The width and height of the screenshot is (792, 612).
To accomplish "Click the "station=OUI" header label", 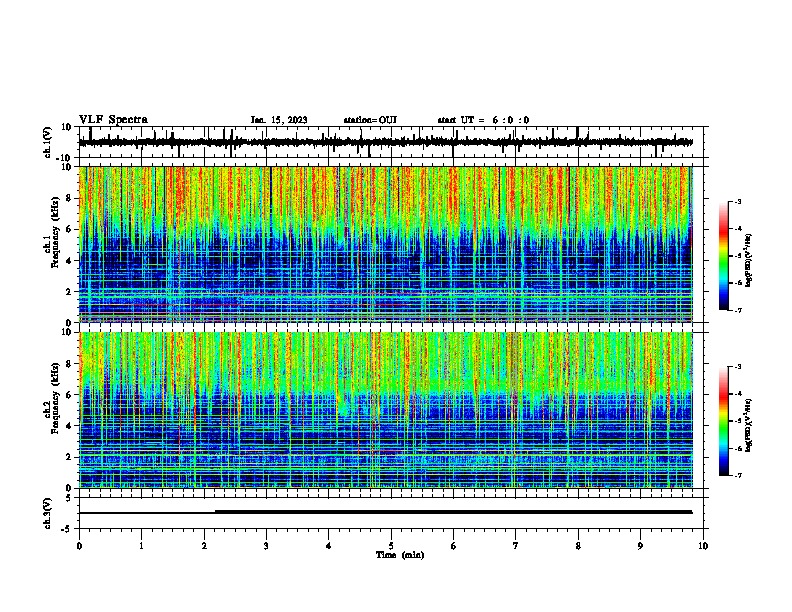I will (x=370, y=120).
